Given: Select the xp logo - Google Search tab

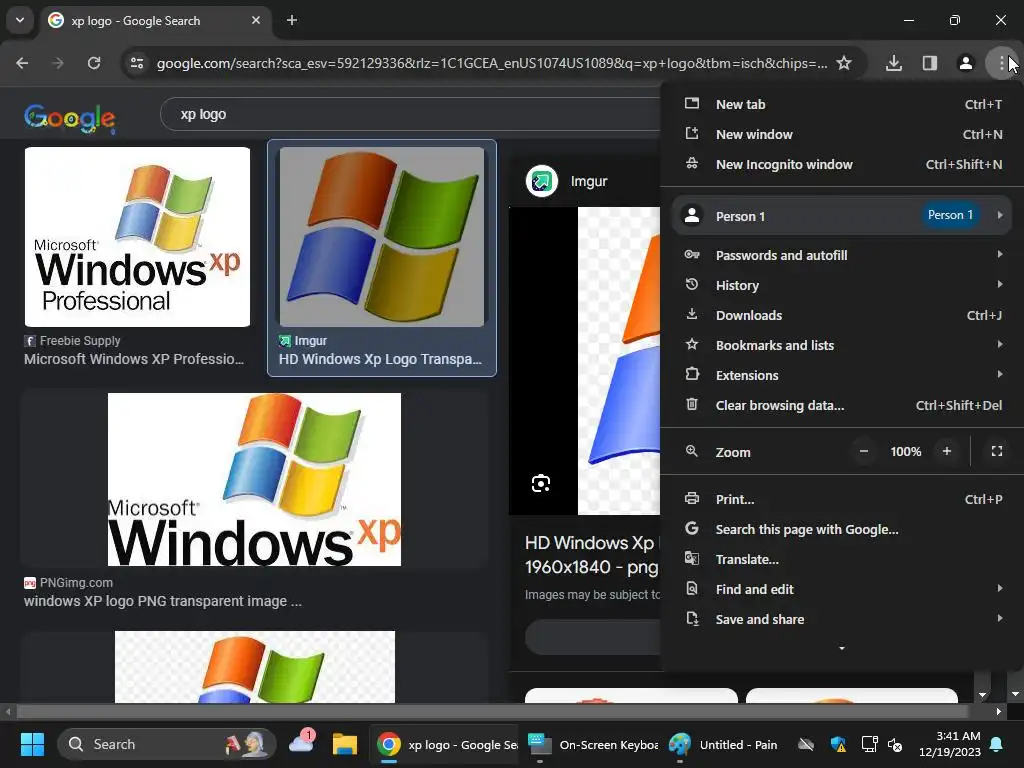Looking at the screenshot, I should pyautogui.click(x=157, y=21).
